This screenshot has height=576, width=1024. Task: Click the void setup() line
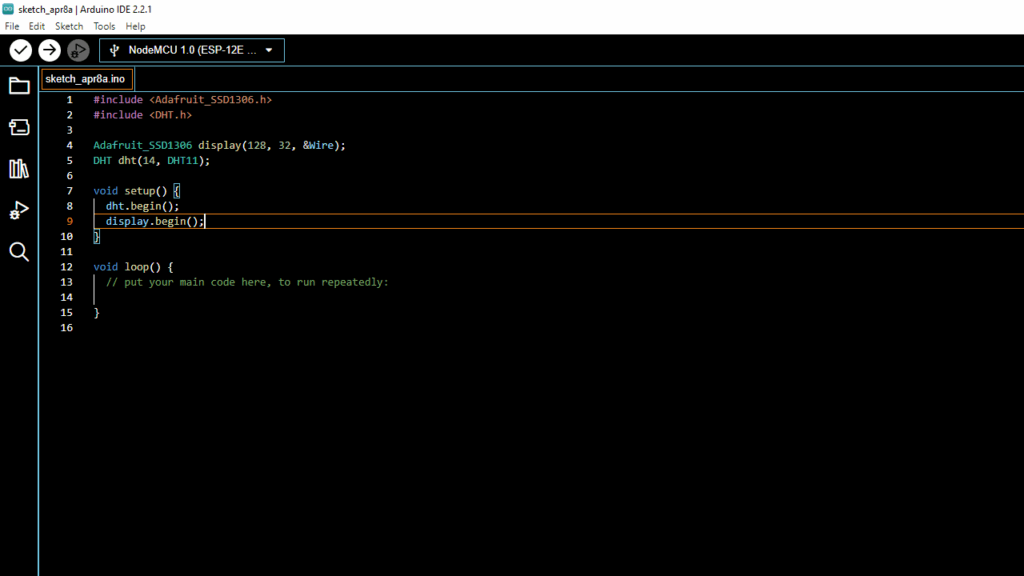pyautogui.click(x=136, y=191)
